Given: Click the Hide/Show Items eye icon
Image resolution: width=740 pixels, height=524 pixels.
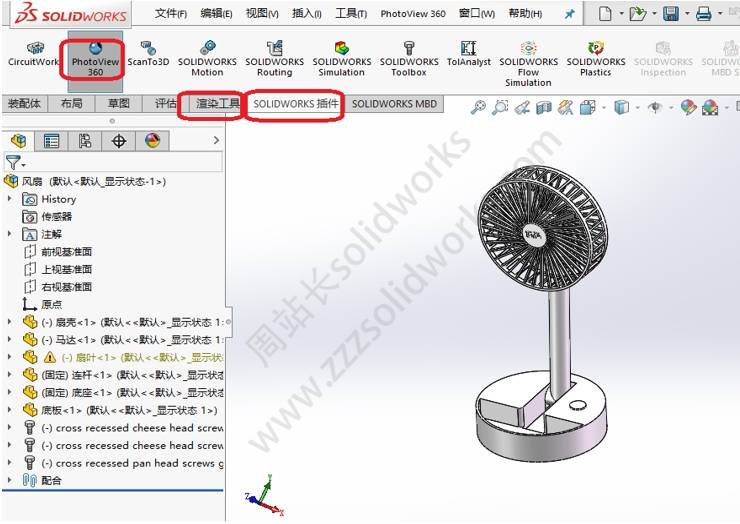Looking at the screenshot, I should pyautogui.click(x=655, y=108).
